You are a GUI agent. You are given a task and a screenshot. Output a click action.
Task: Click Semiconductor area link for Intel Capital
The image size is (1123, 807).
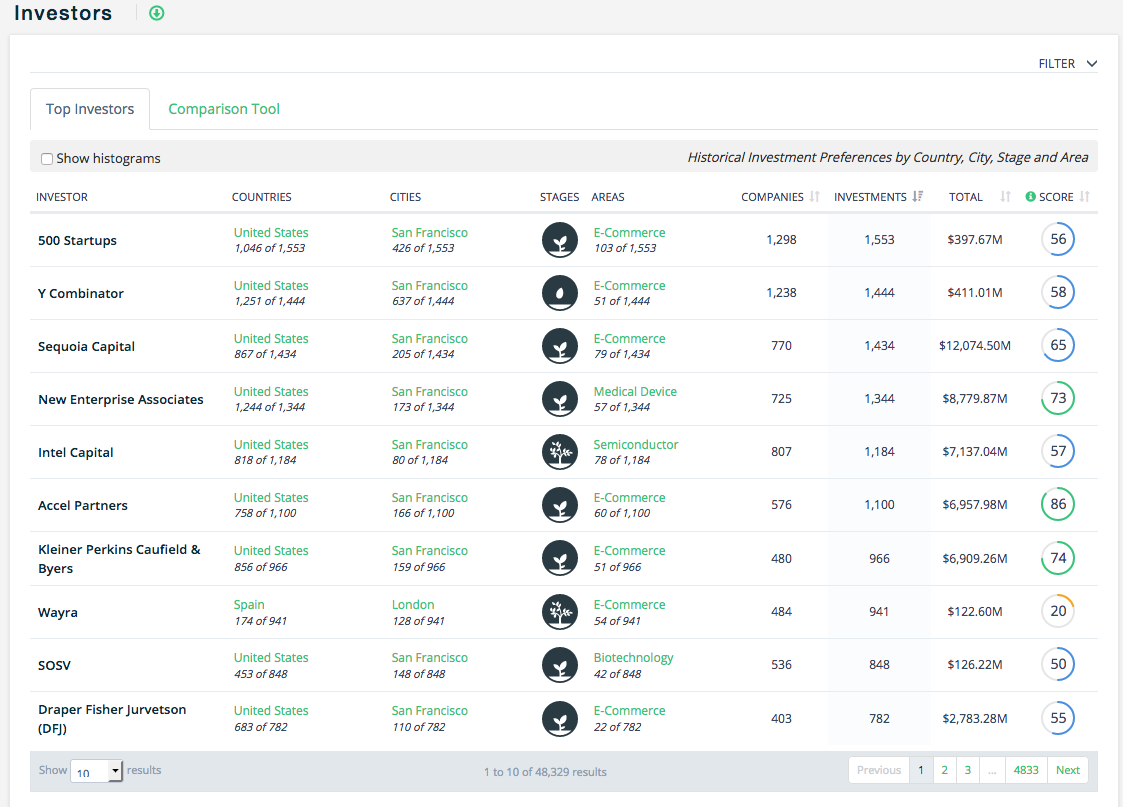635,444
